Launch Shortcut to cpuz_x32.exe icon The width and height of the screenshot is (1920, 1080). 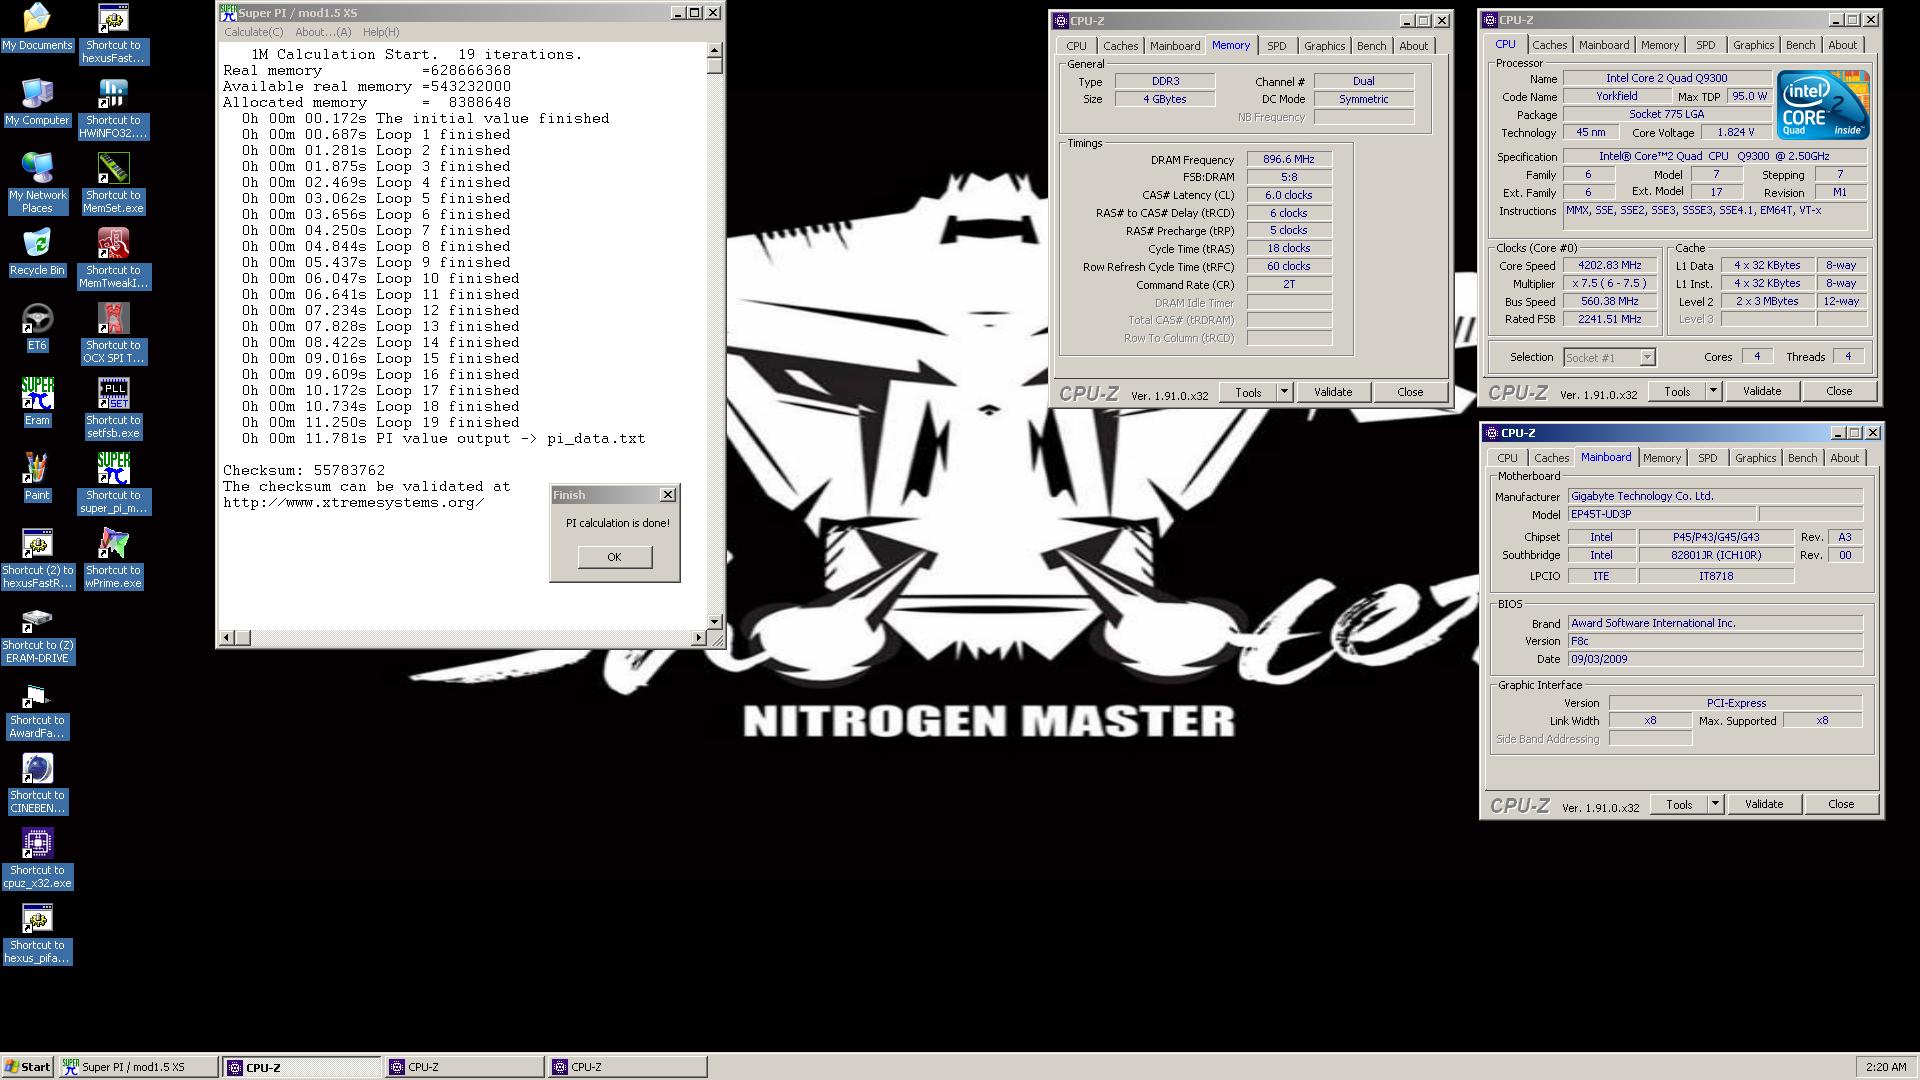[37, 859]
